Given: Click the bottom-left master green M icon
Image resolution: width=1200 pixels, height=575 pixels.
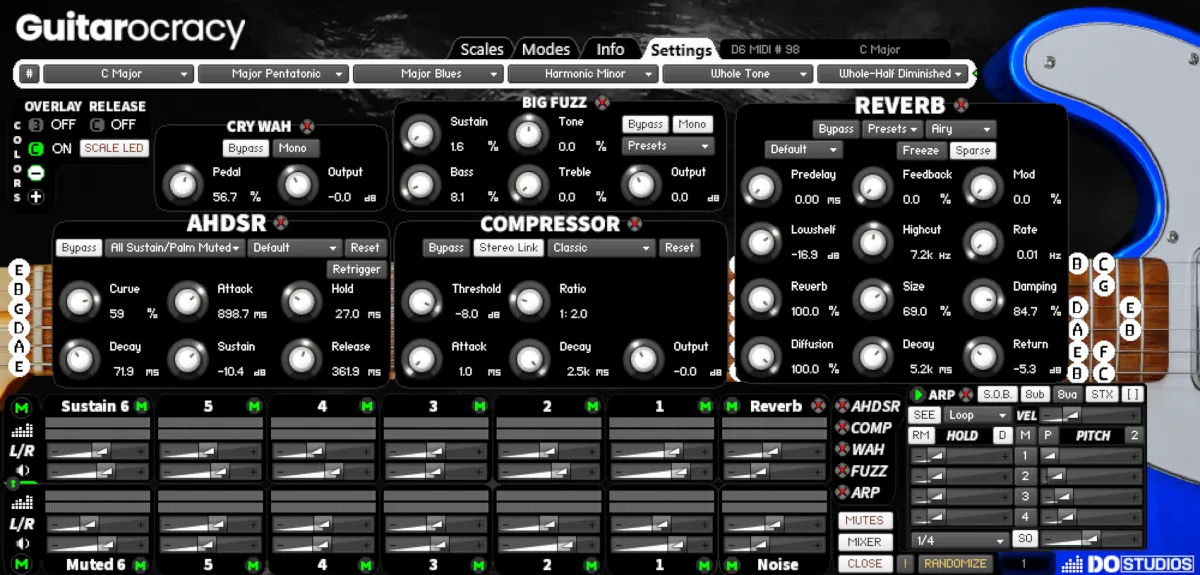Looking at the screenshot, I should point(22,564).
